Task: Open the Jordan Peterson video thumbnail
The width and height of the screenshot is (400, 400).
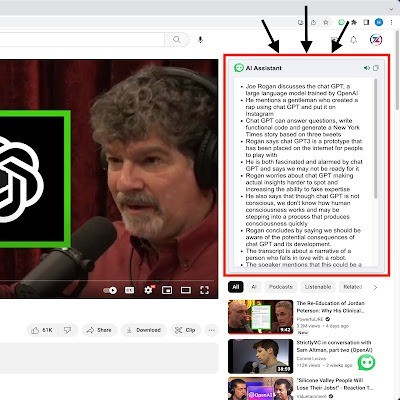Action: tap(260, 317)
